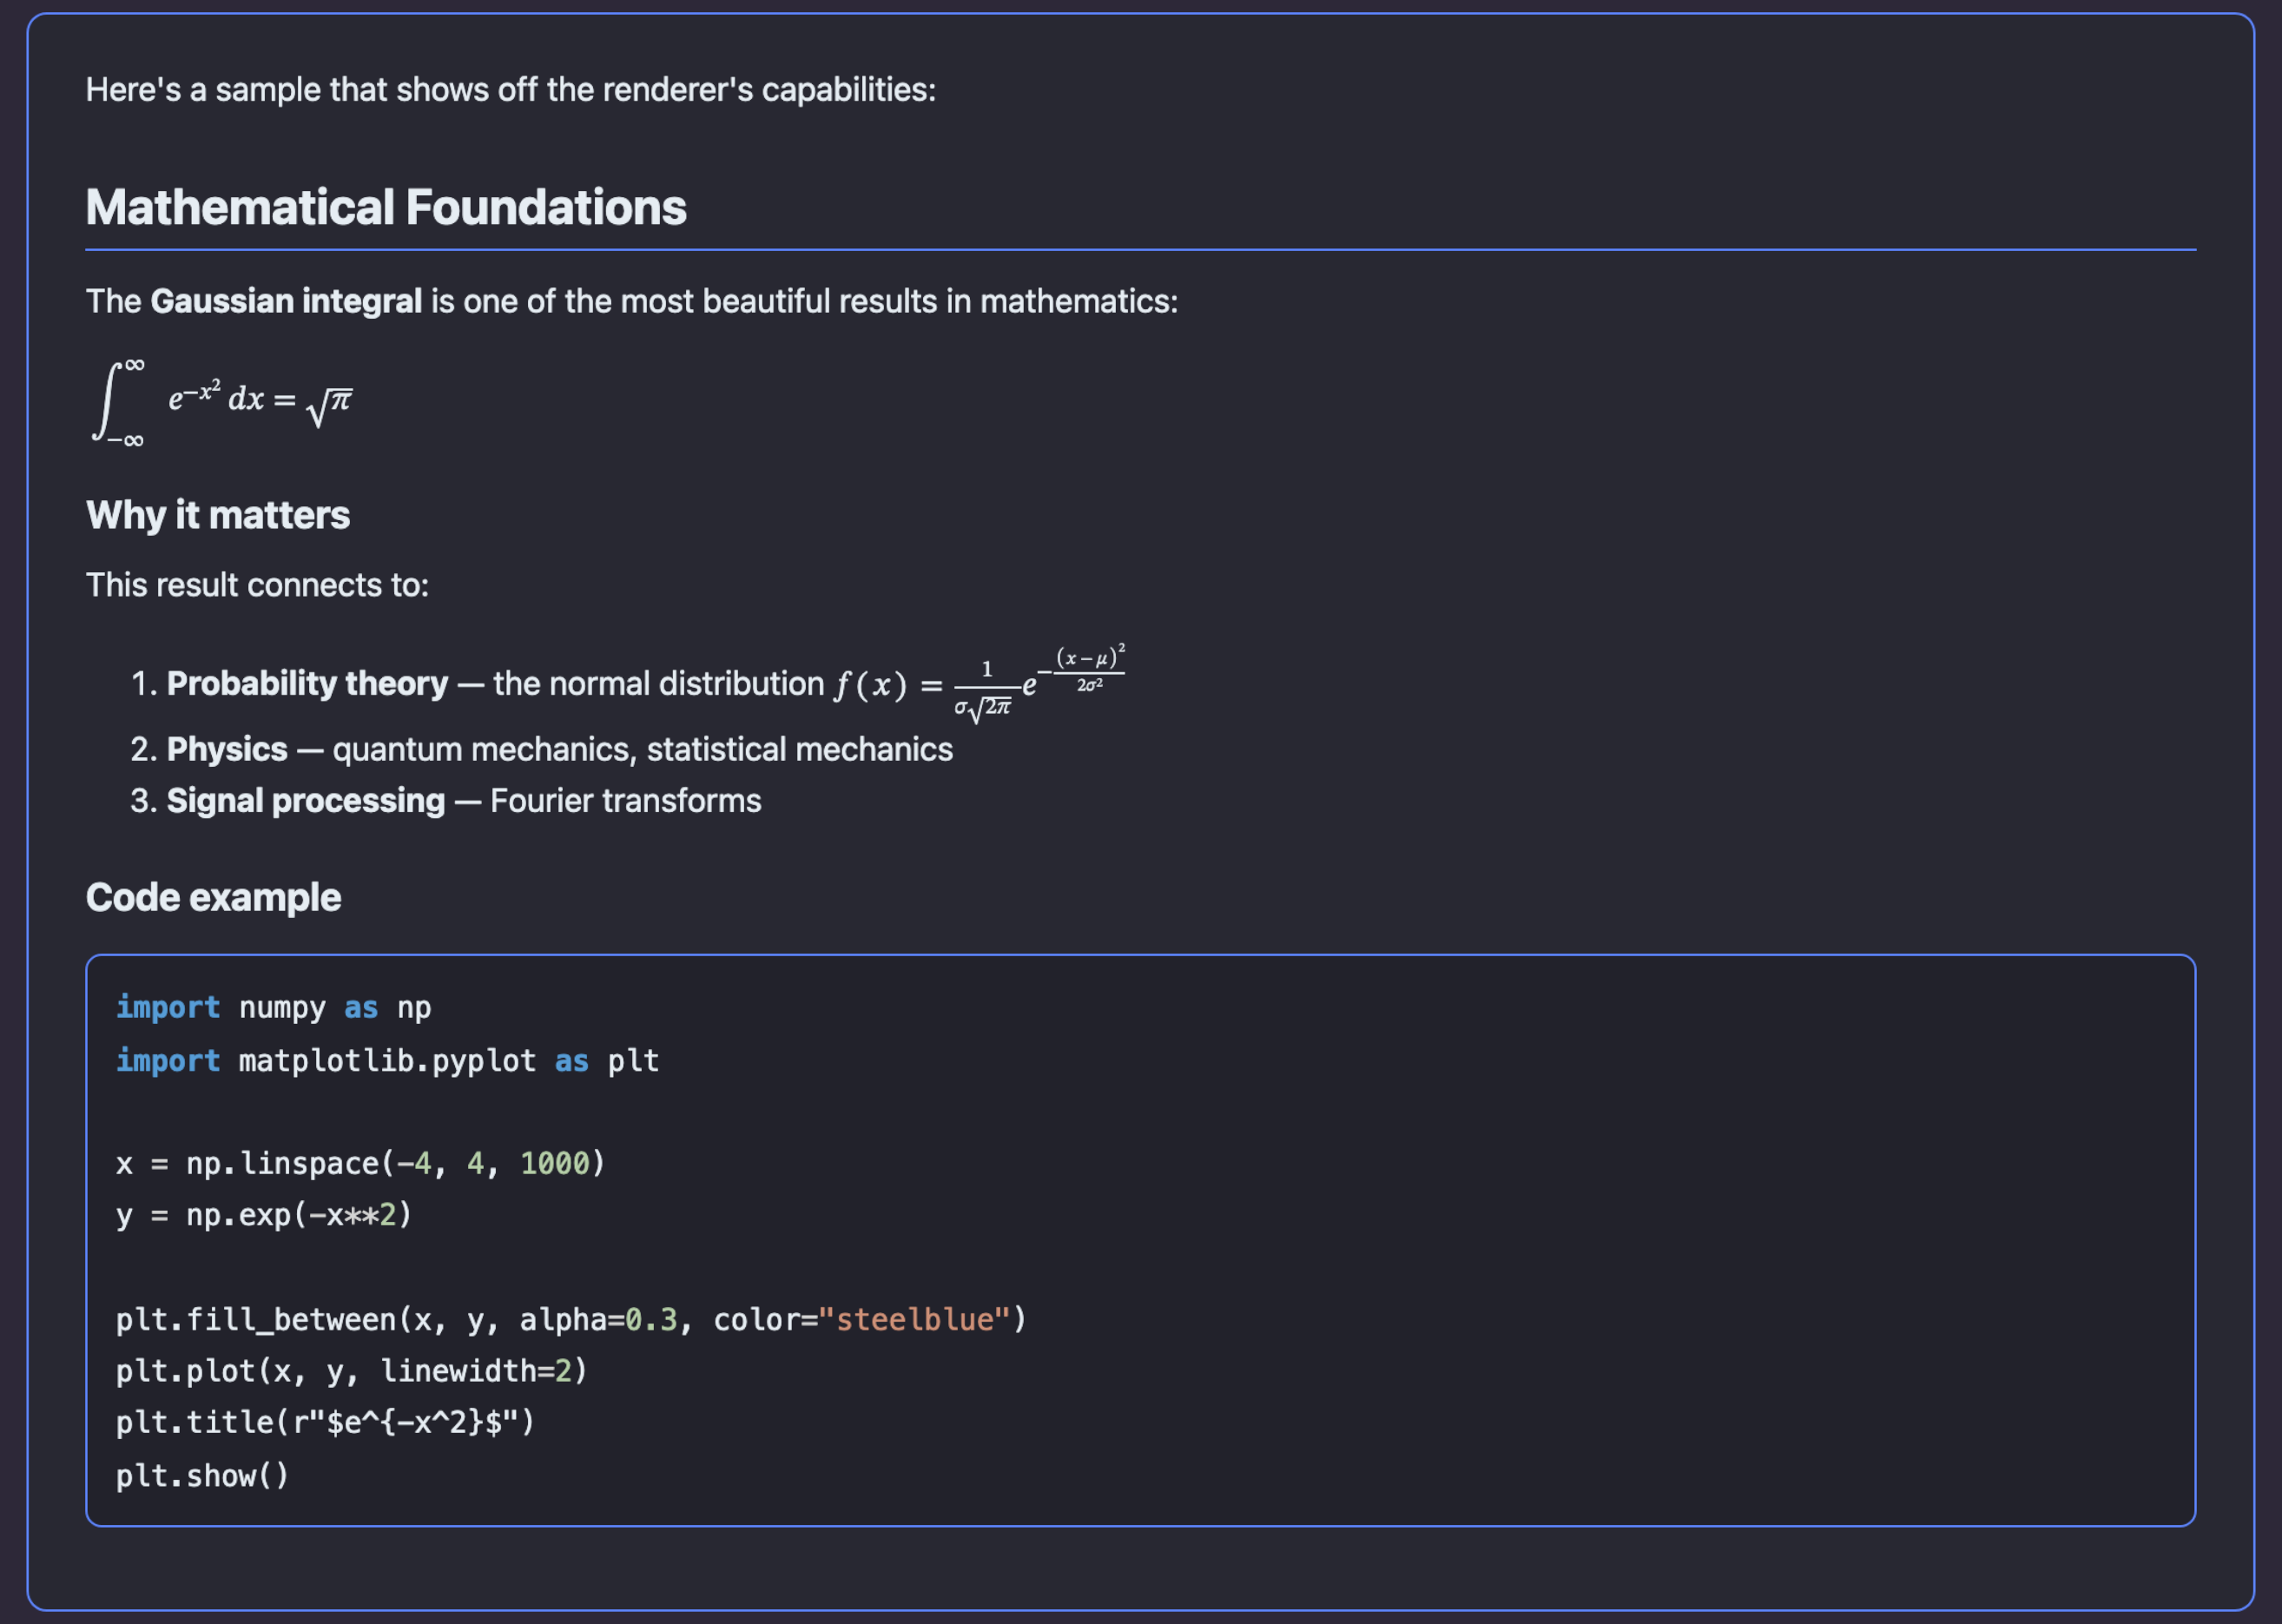This screenshot has width=2282, height=1624.
Task: Click the intro line "Here's a sample that shows off"
Action: click(x=511, y=90)
